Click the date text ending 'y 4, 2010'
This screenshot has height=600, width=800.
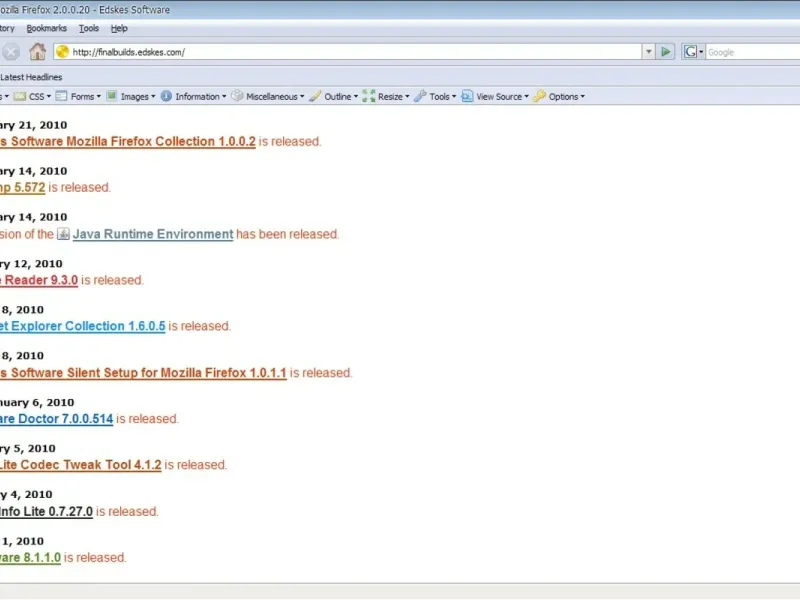26,494
